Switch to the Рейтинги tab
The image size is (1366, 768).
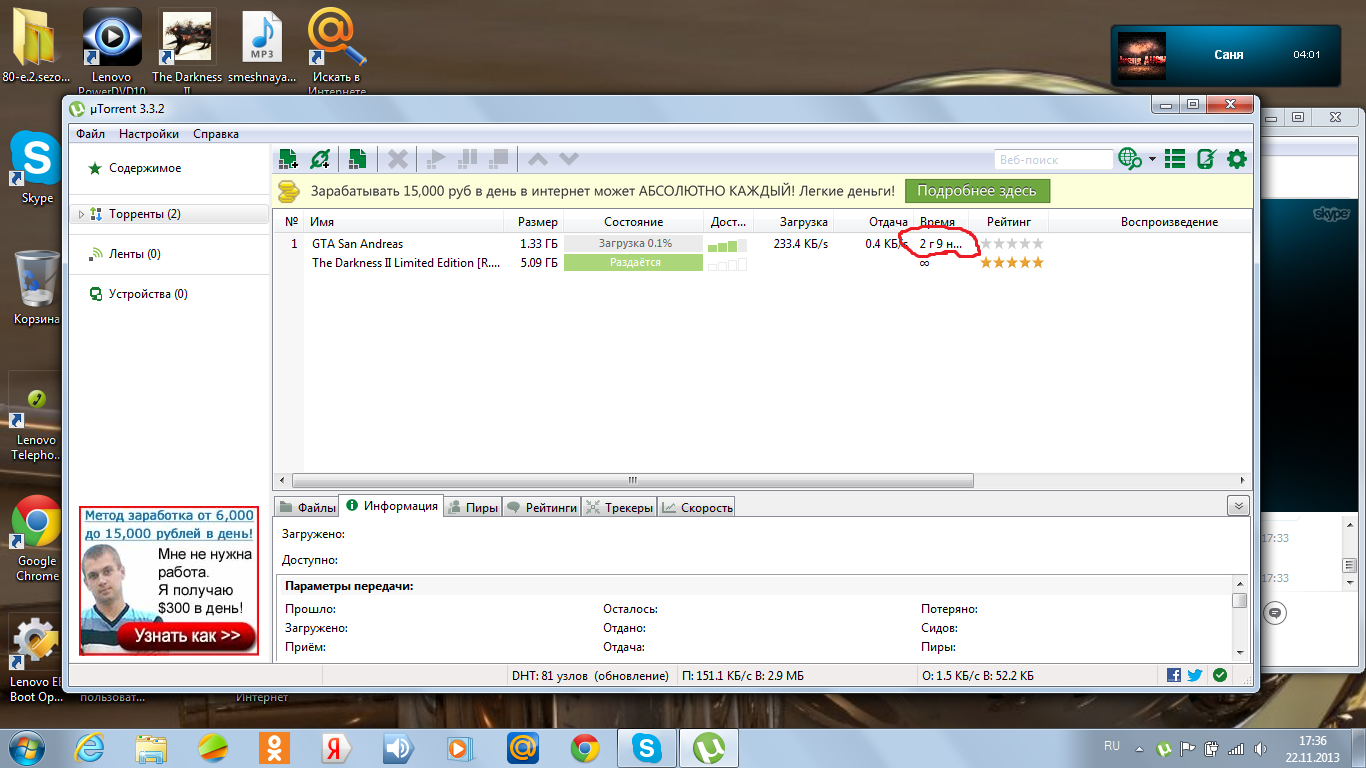click(x=541, y=507)
